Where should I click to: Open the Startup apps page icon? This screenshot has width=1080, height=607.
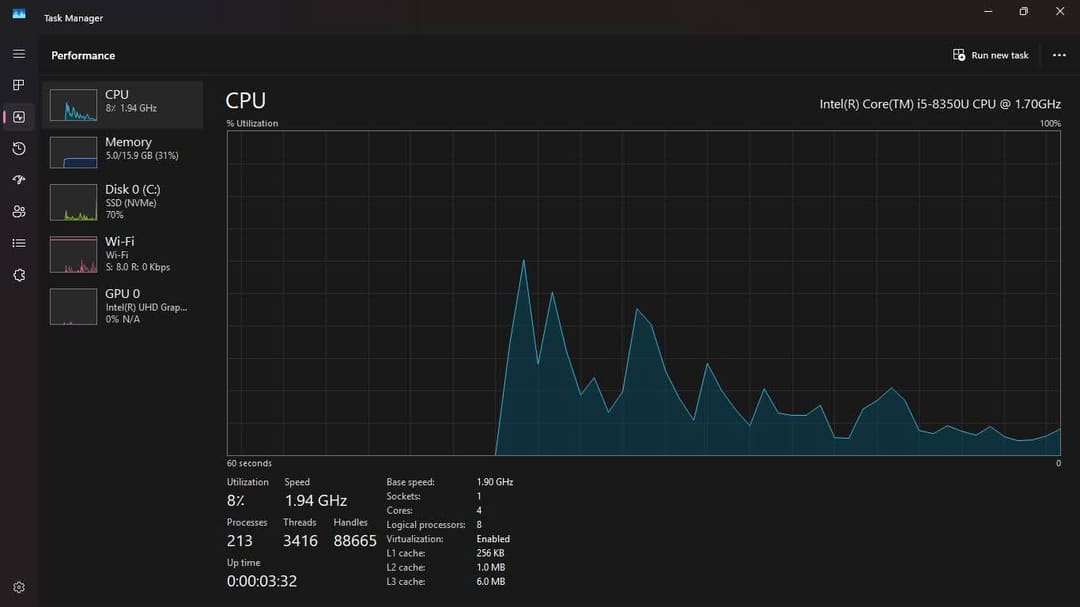coord(19,180)
